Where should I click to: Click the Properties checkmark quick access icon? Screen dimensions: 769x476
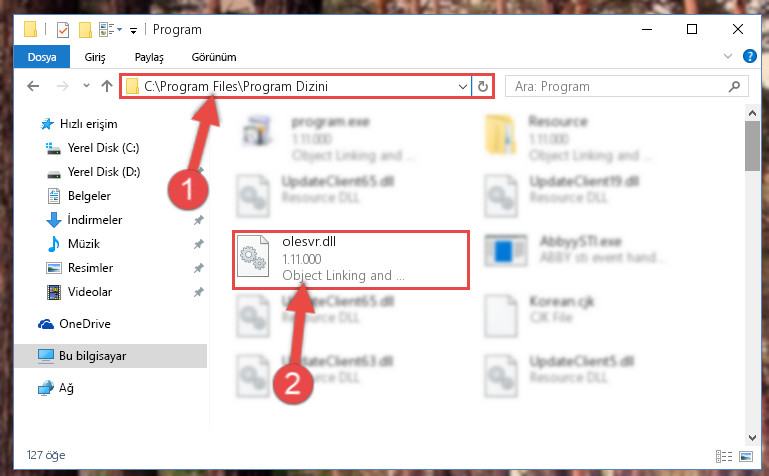point(63,30)
